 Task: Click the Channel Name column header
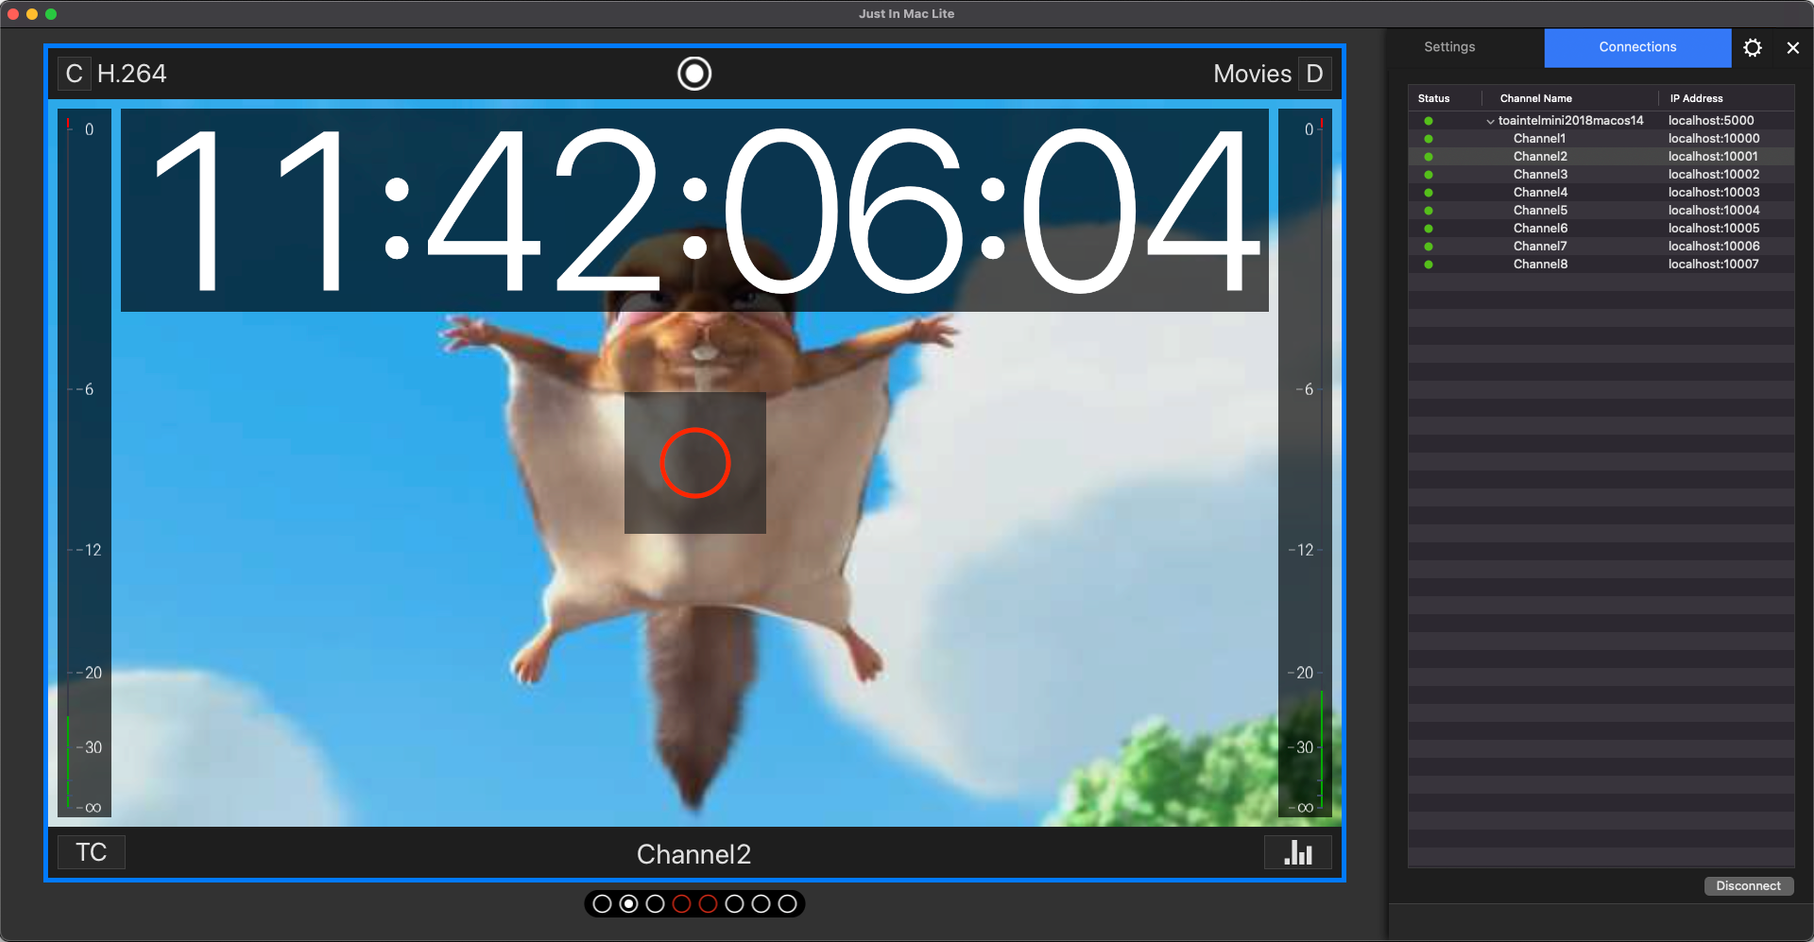click(1536, 98)
